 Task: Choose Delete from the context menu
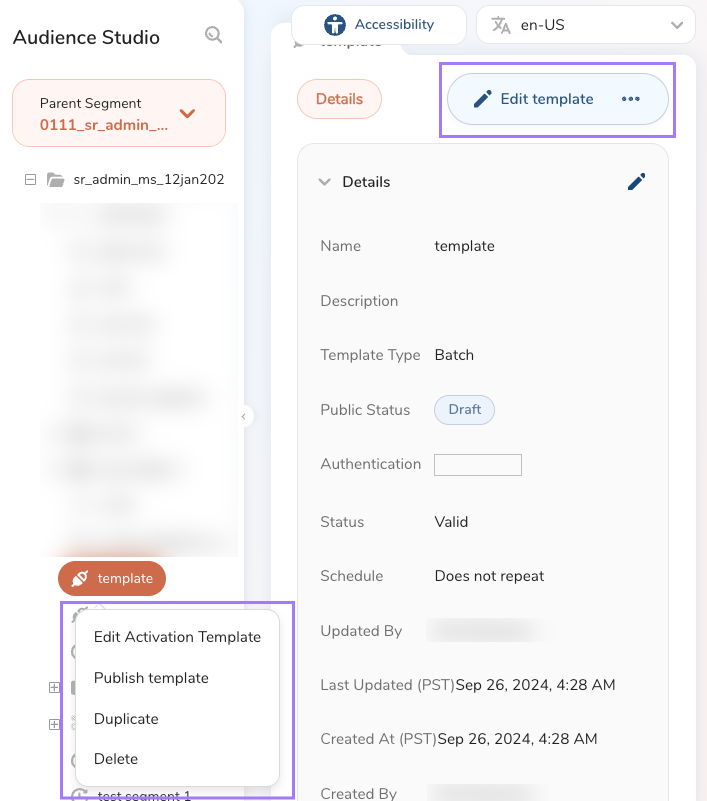click(116, 759)
